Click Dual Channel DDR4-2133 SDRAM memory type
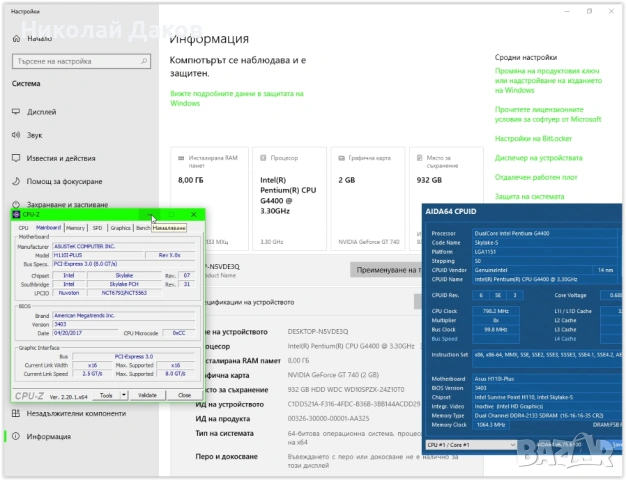626x480 pixels. tap(547, 415)
